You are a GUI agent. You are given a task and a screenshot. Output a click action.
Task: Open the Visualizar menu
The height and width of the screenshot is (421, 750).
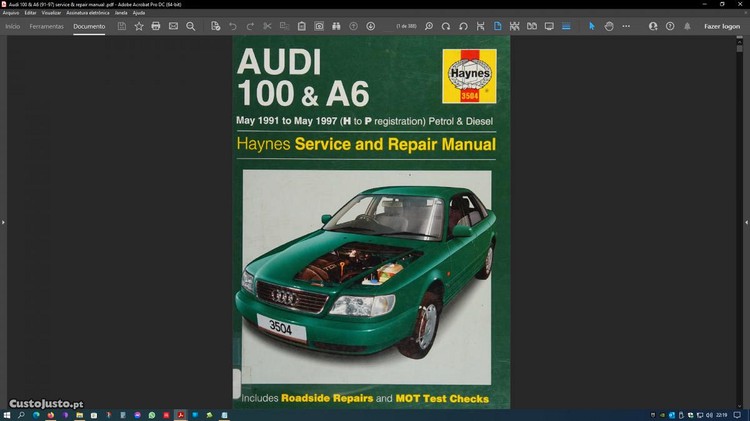click(x=51, y=13)
